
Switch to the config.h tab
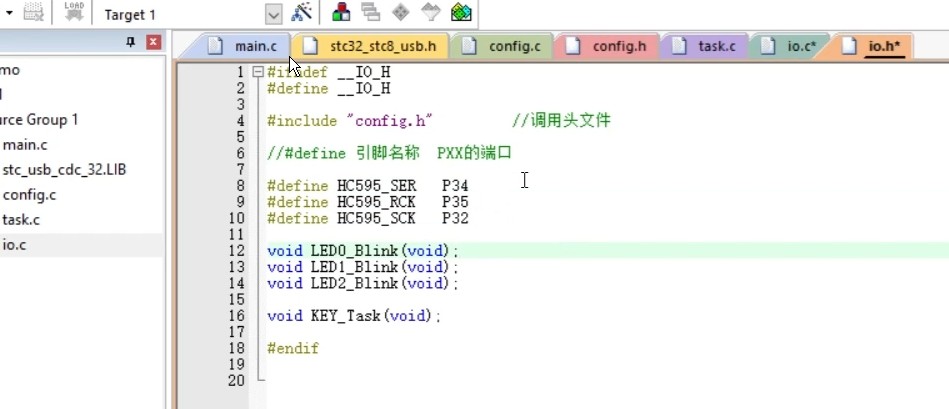(610, 47)
